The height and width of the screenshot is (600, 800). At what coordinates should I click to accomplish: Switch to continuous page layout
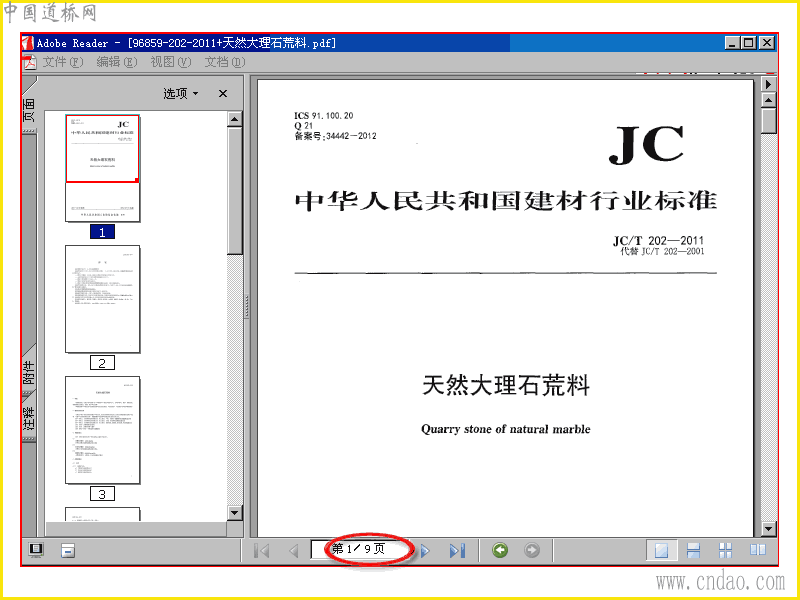pos(693,551)
